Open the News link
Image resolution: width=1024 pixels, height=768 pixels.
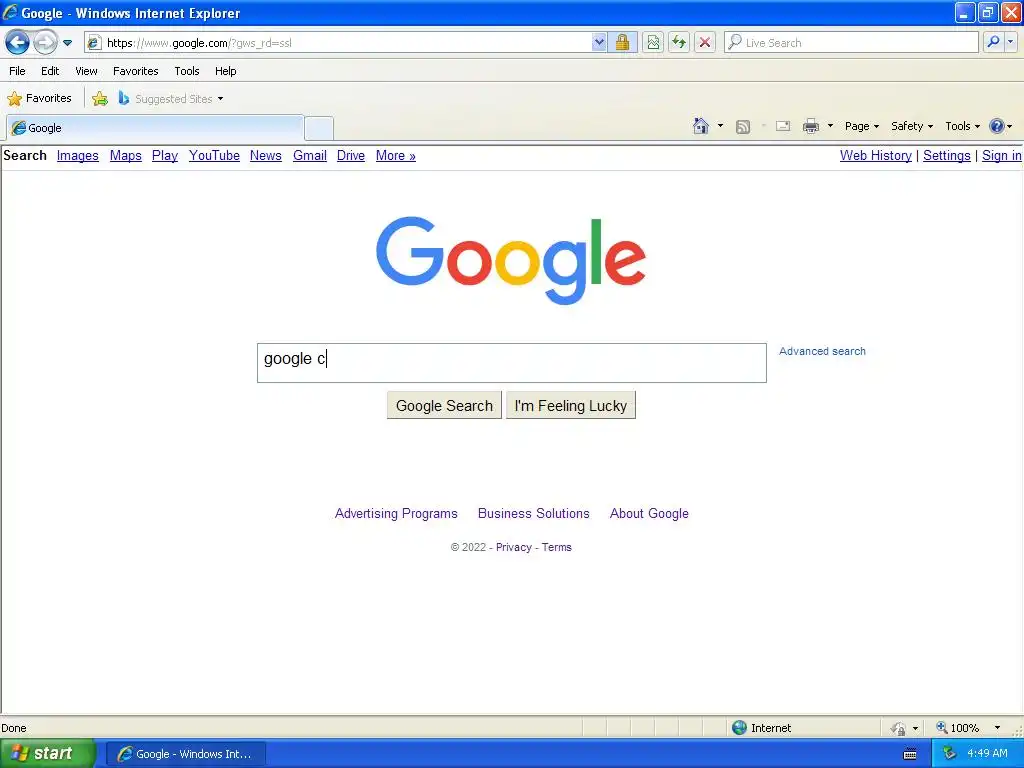coord(266,155)
